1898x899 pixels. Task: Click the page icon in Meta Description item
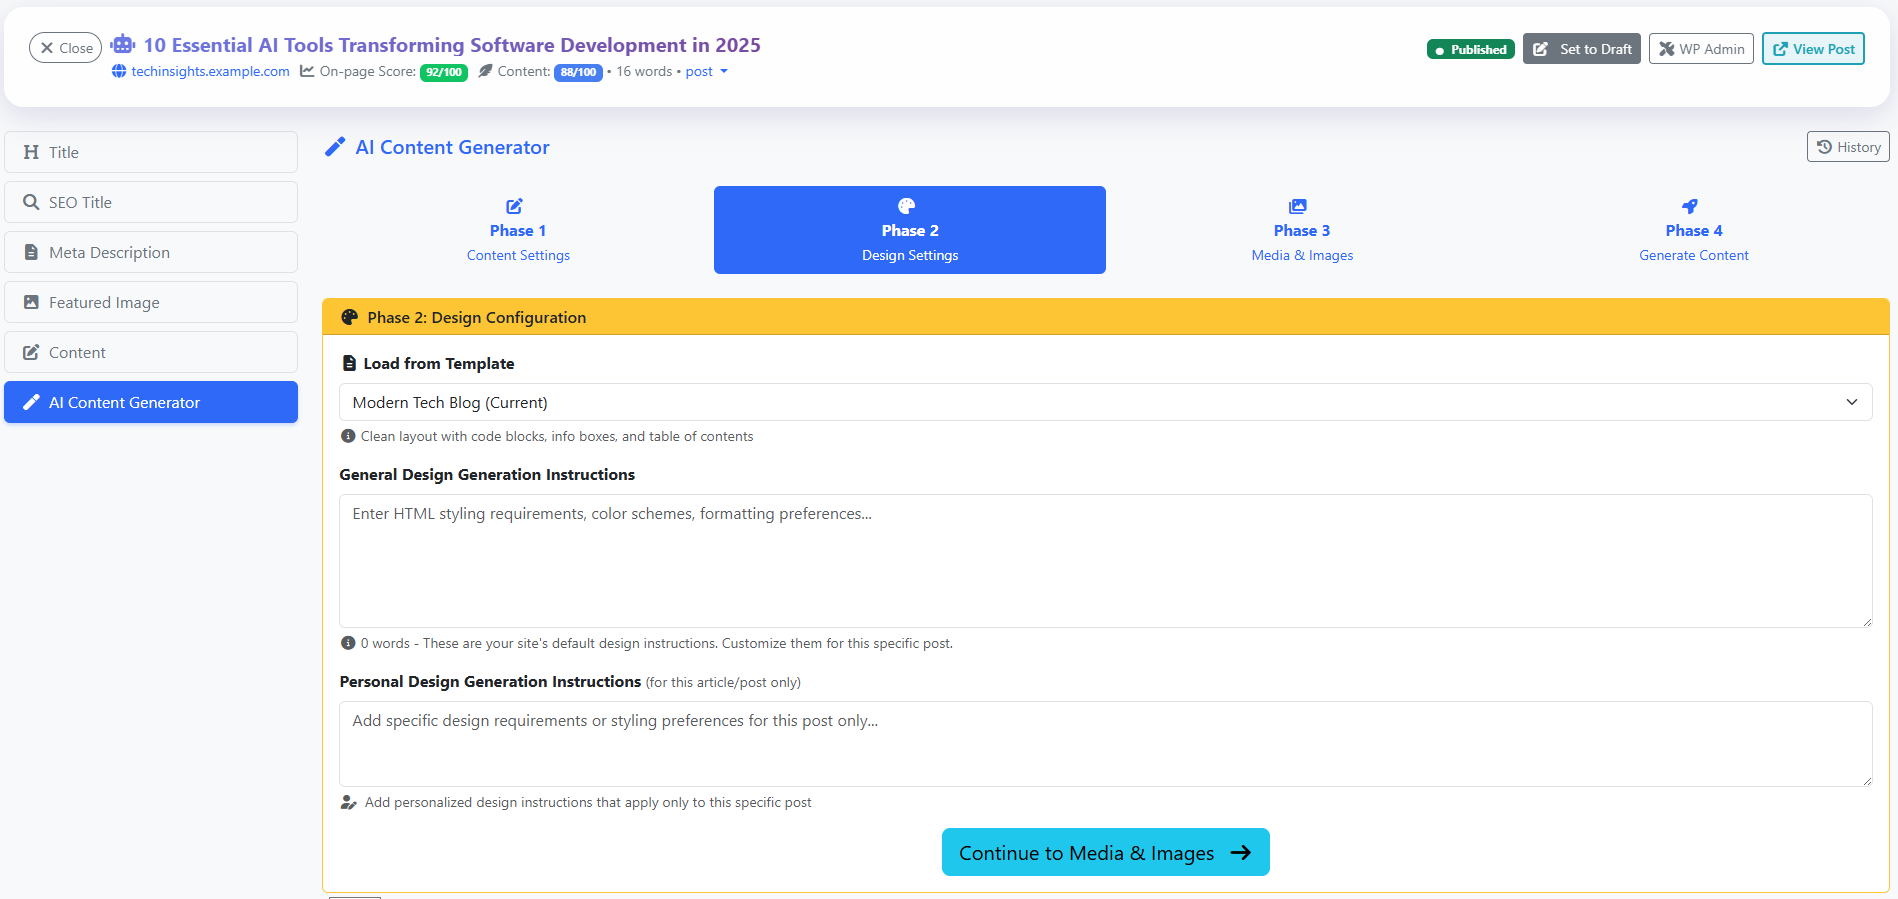point(31,252)
